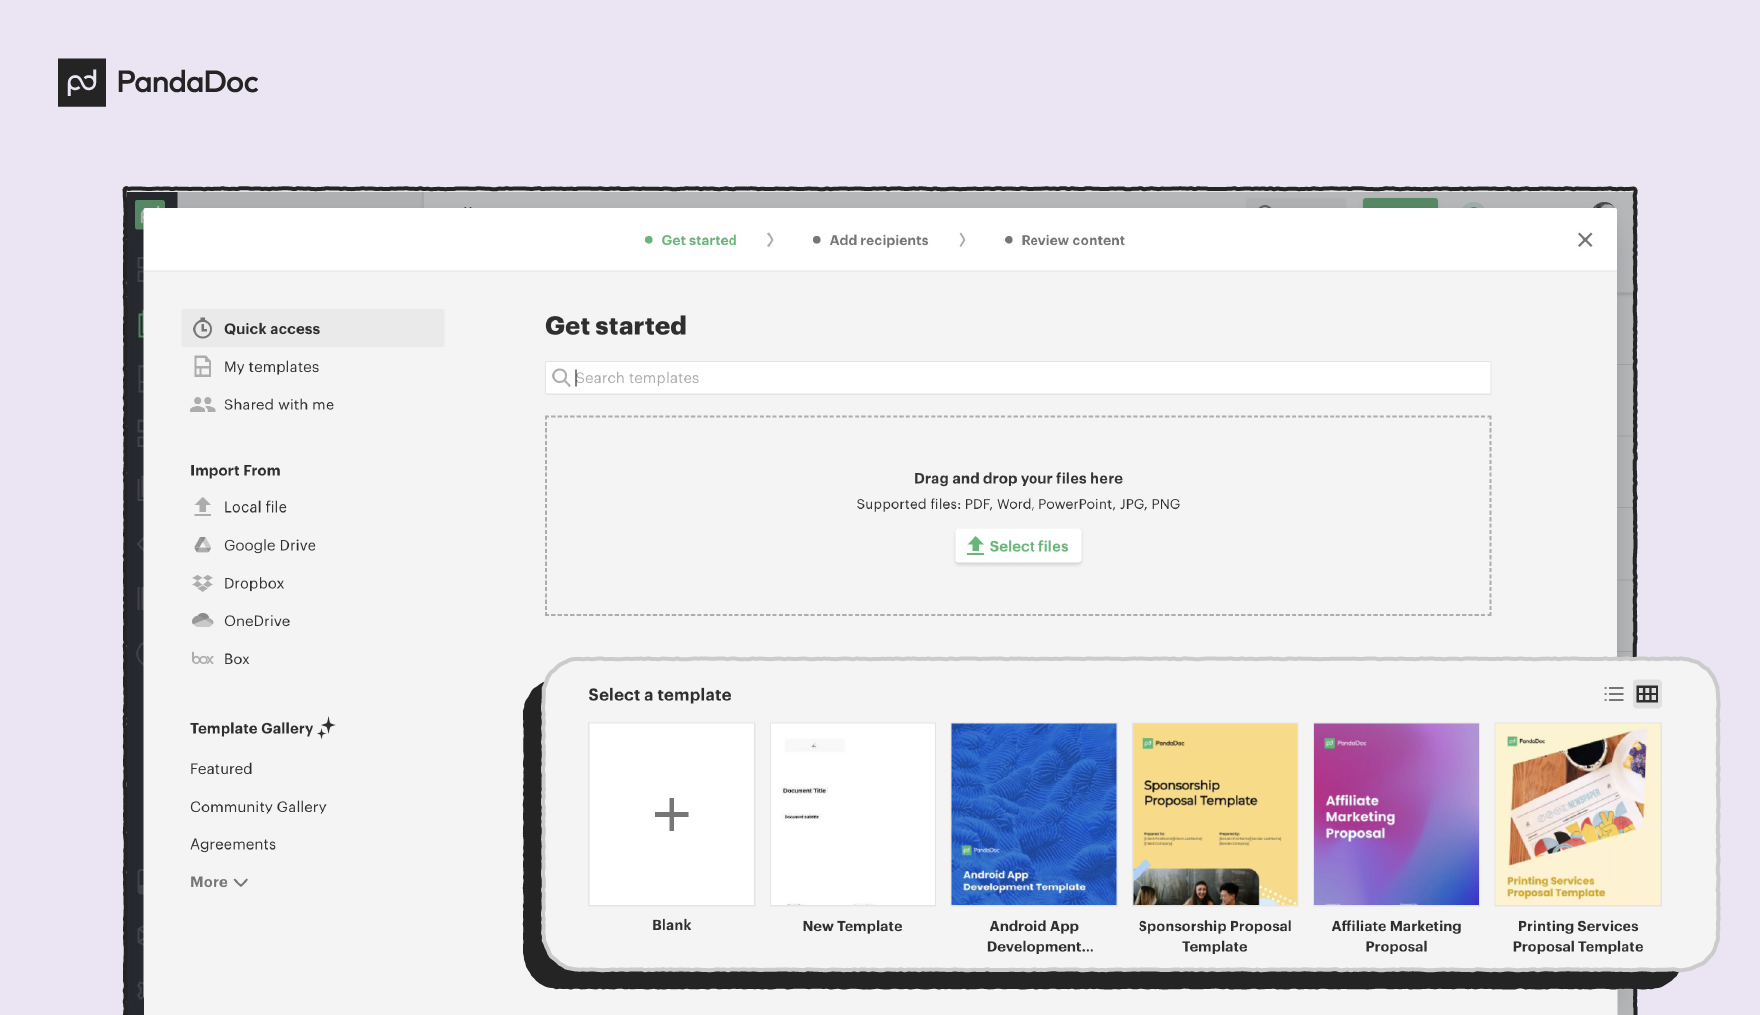The image size is (1760, 1015).
Task: Import a document from Box
Action: point(236,658)
